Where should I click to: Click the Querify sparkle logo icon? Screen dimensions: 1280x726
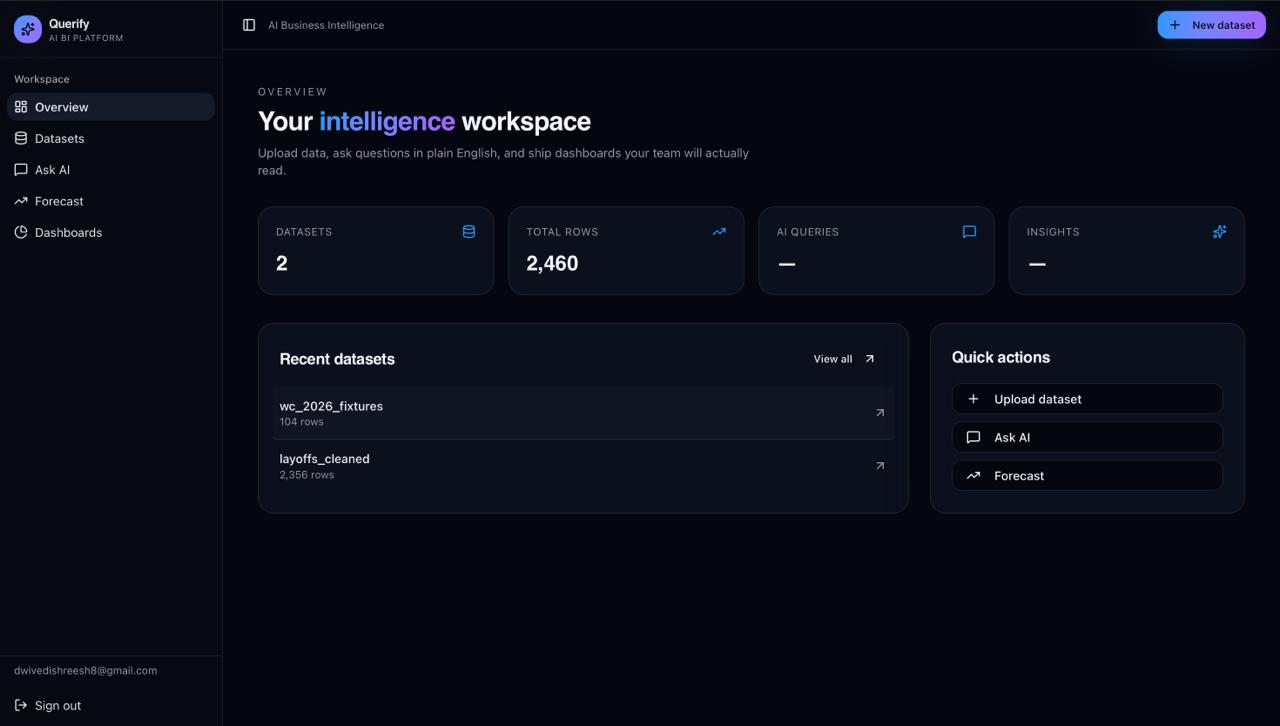(x=28, y=29)
